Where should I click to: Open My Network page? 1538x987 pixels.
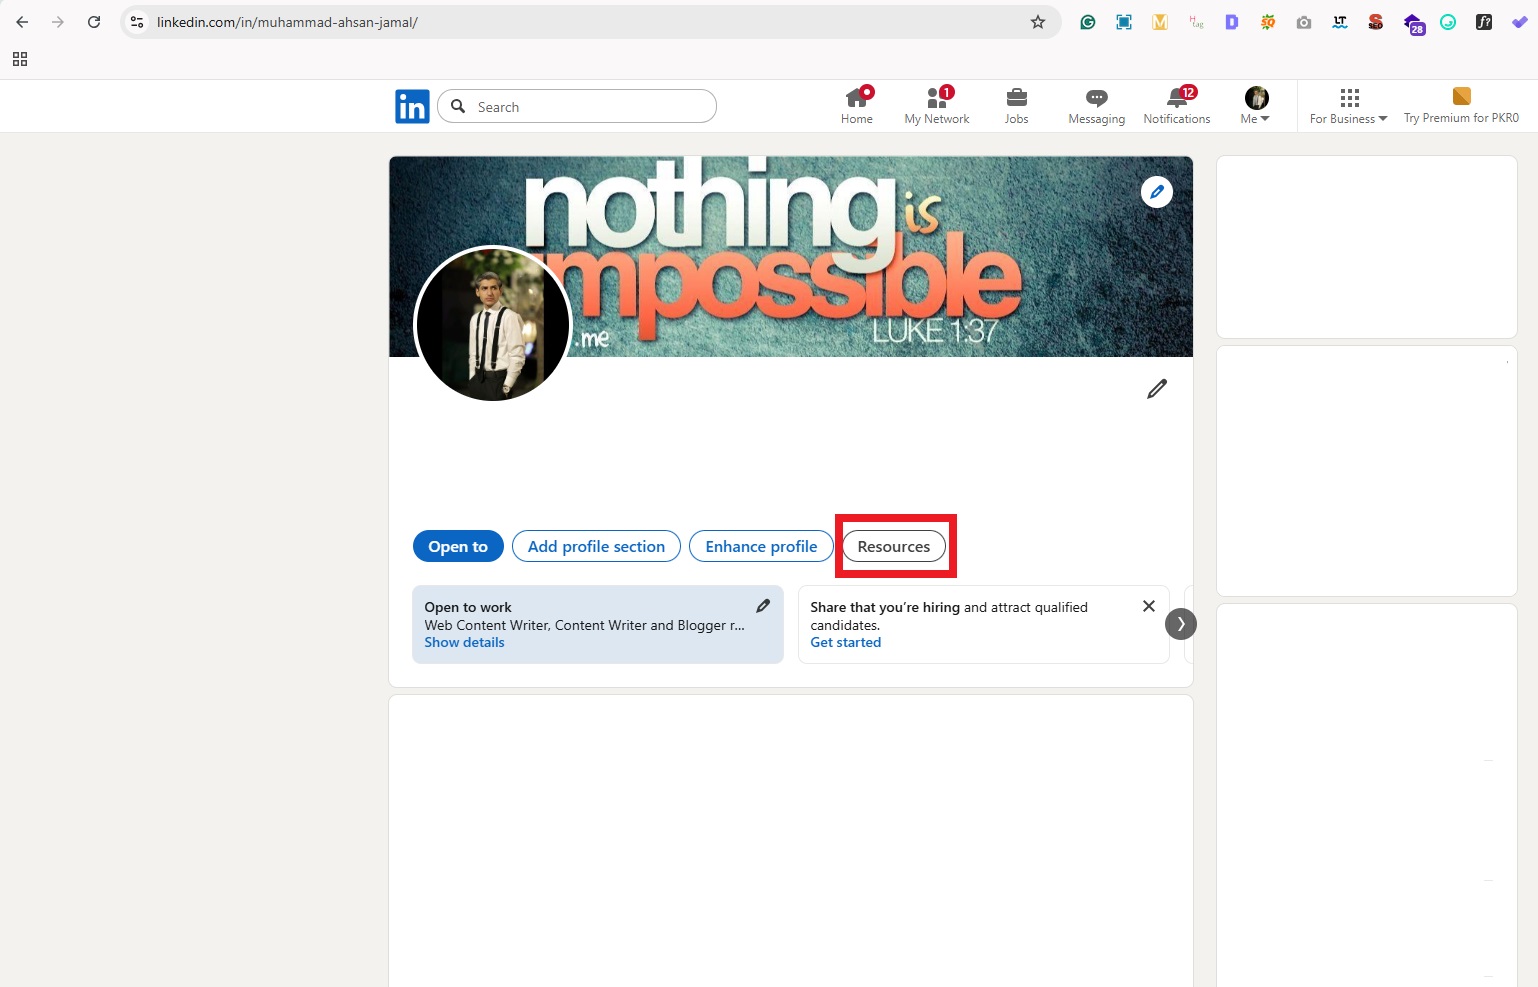click(x=936, y=105)
